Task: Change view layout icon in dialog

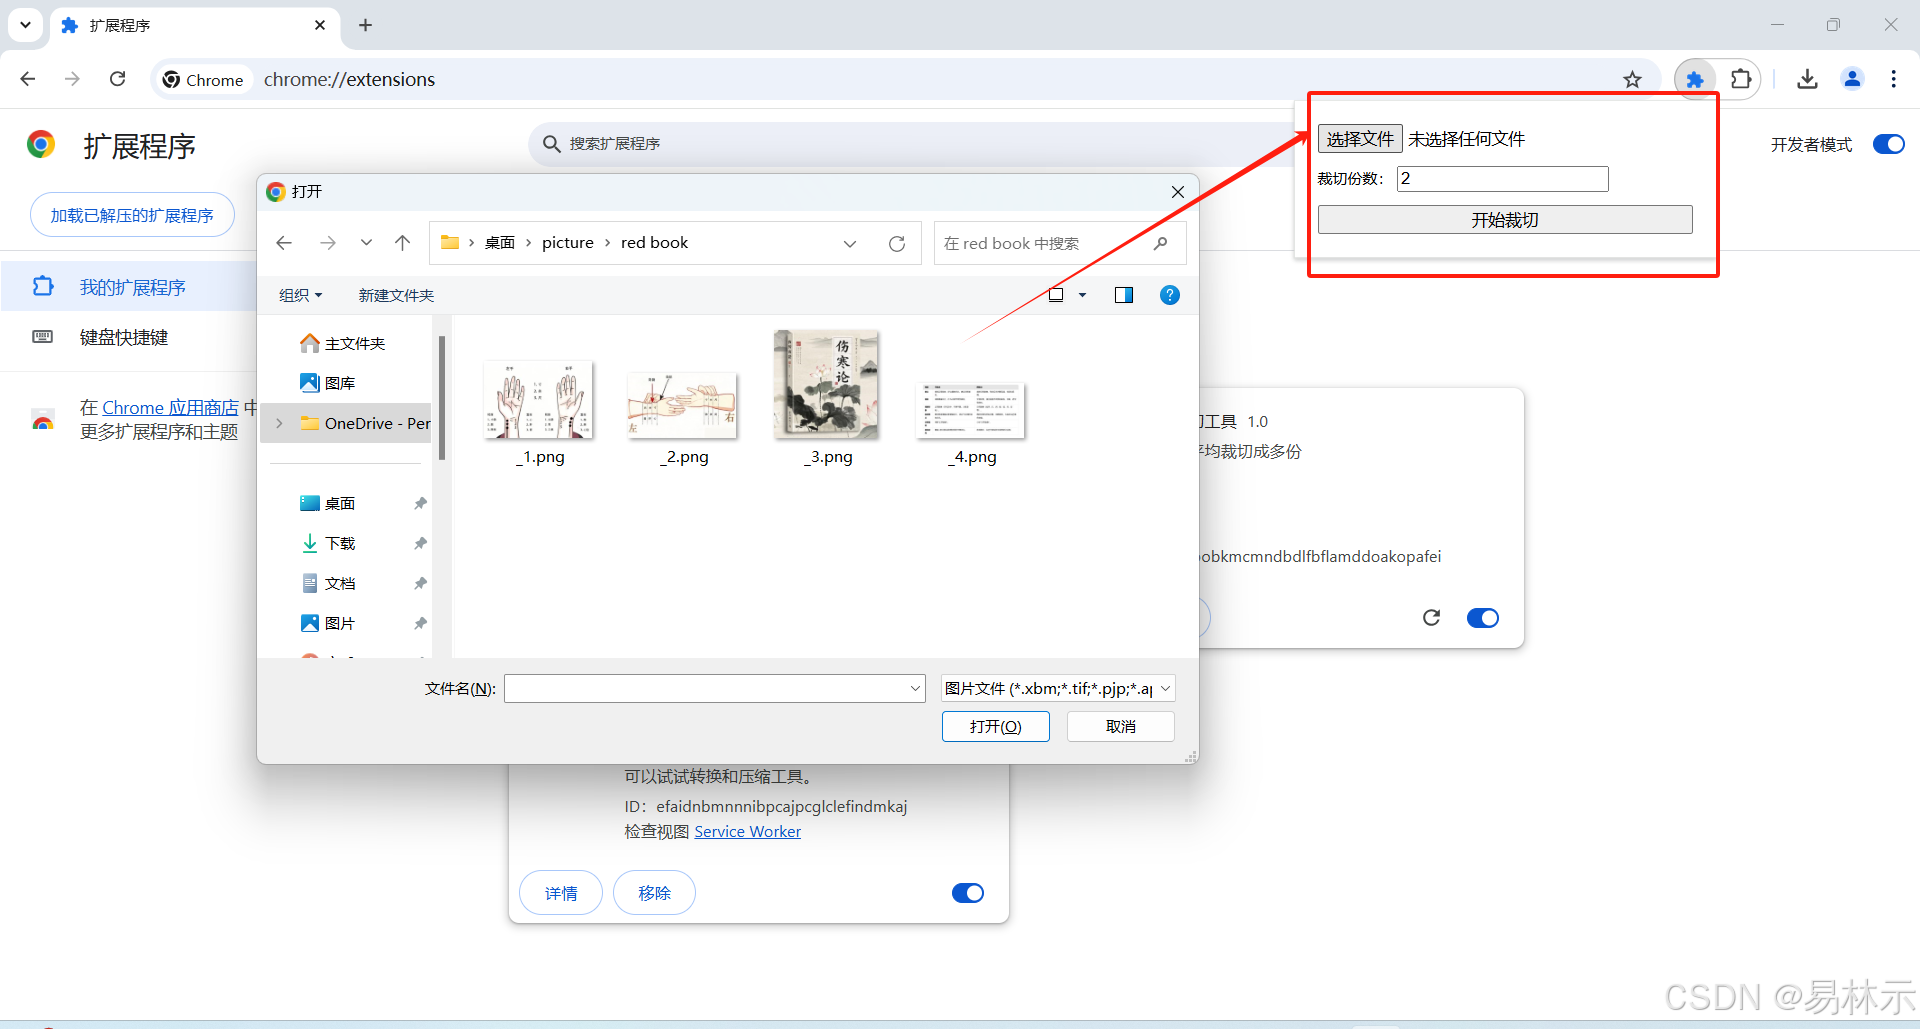Action: coord(1056,295)
